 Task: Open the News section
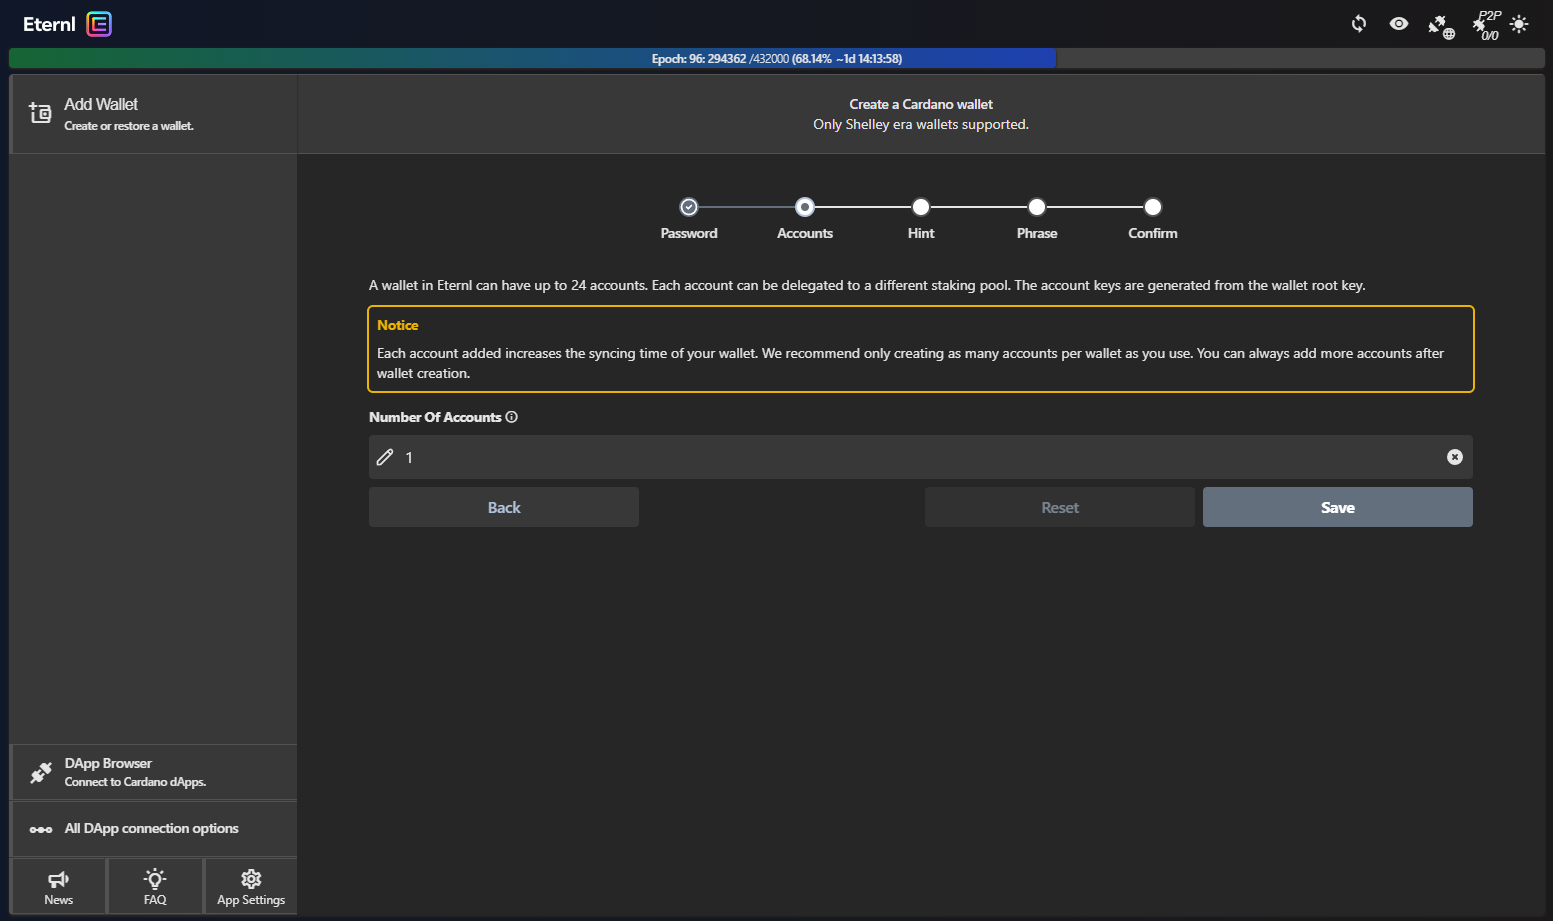(58, 886)
